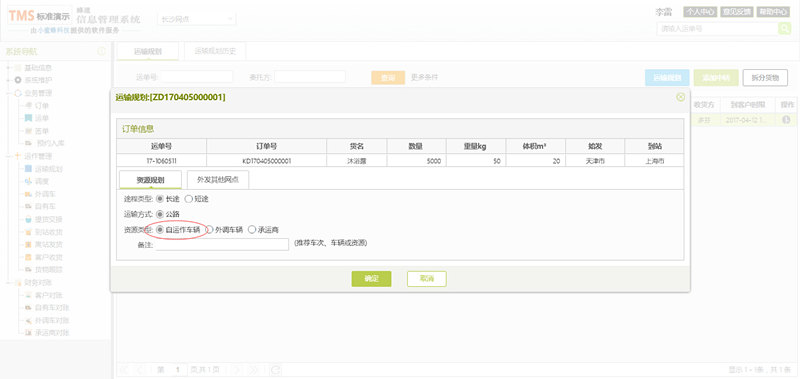This screenshot has height=379, width=800.
Task: Click order number KD170405000001 cell
Action: pyautogui.click(x=266, y=161)
